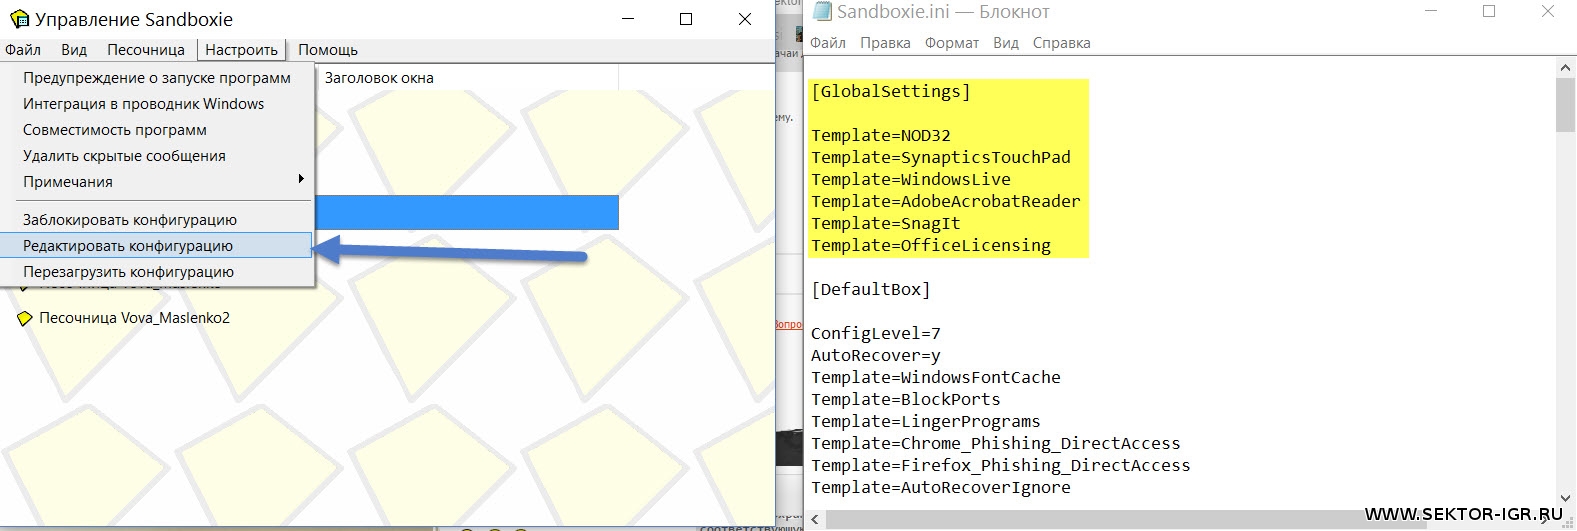The width and height of the screenshot is (1577, 531).
Task: Click the Notepad scroll up arrow
Action: click(1566, 67)
